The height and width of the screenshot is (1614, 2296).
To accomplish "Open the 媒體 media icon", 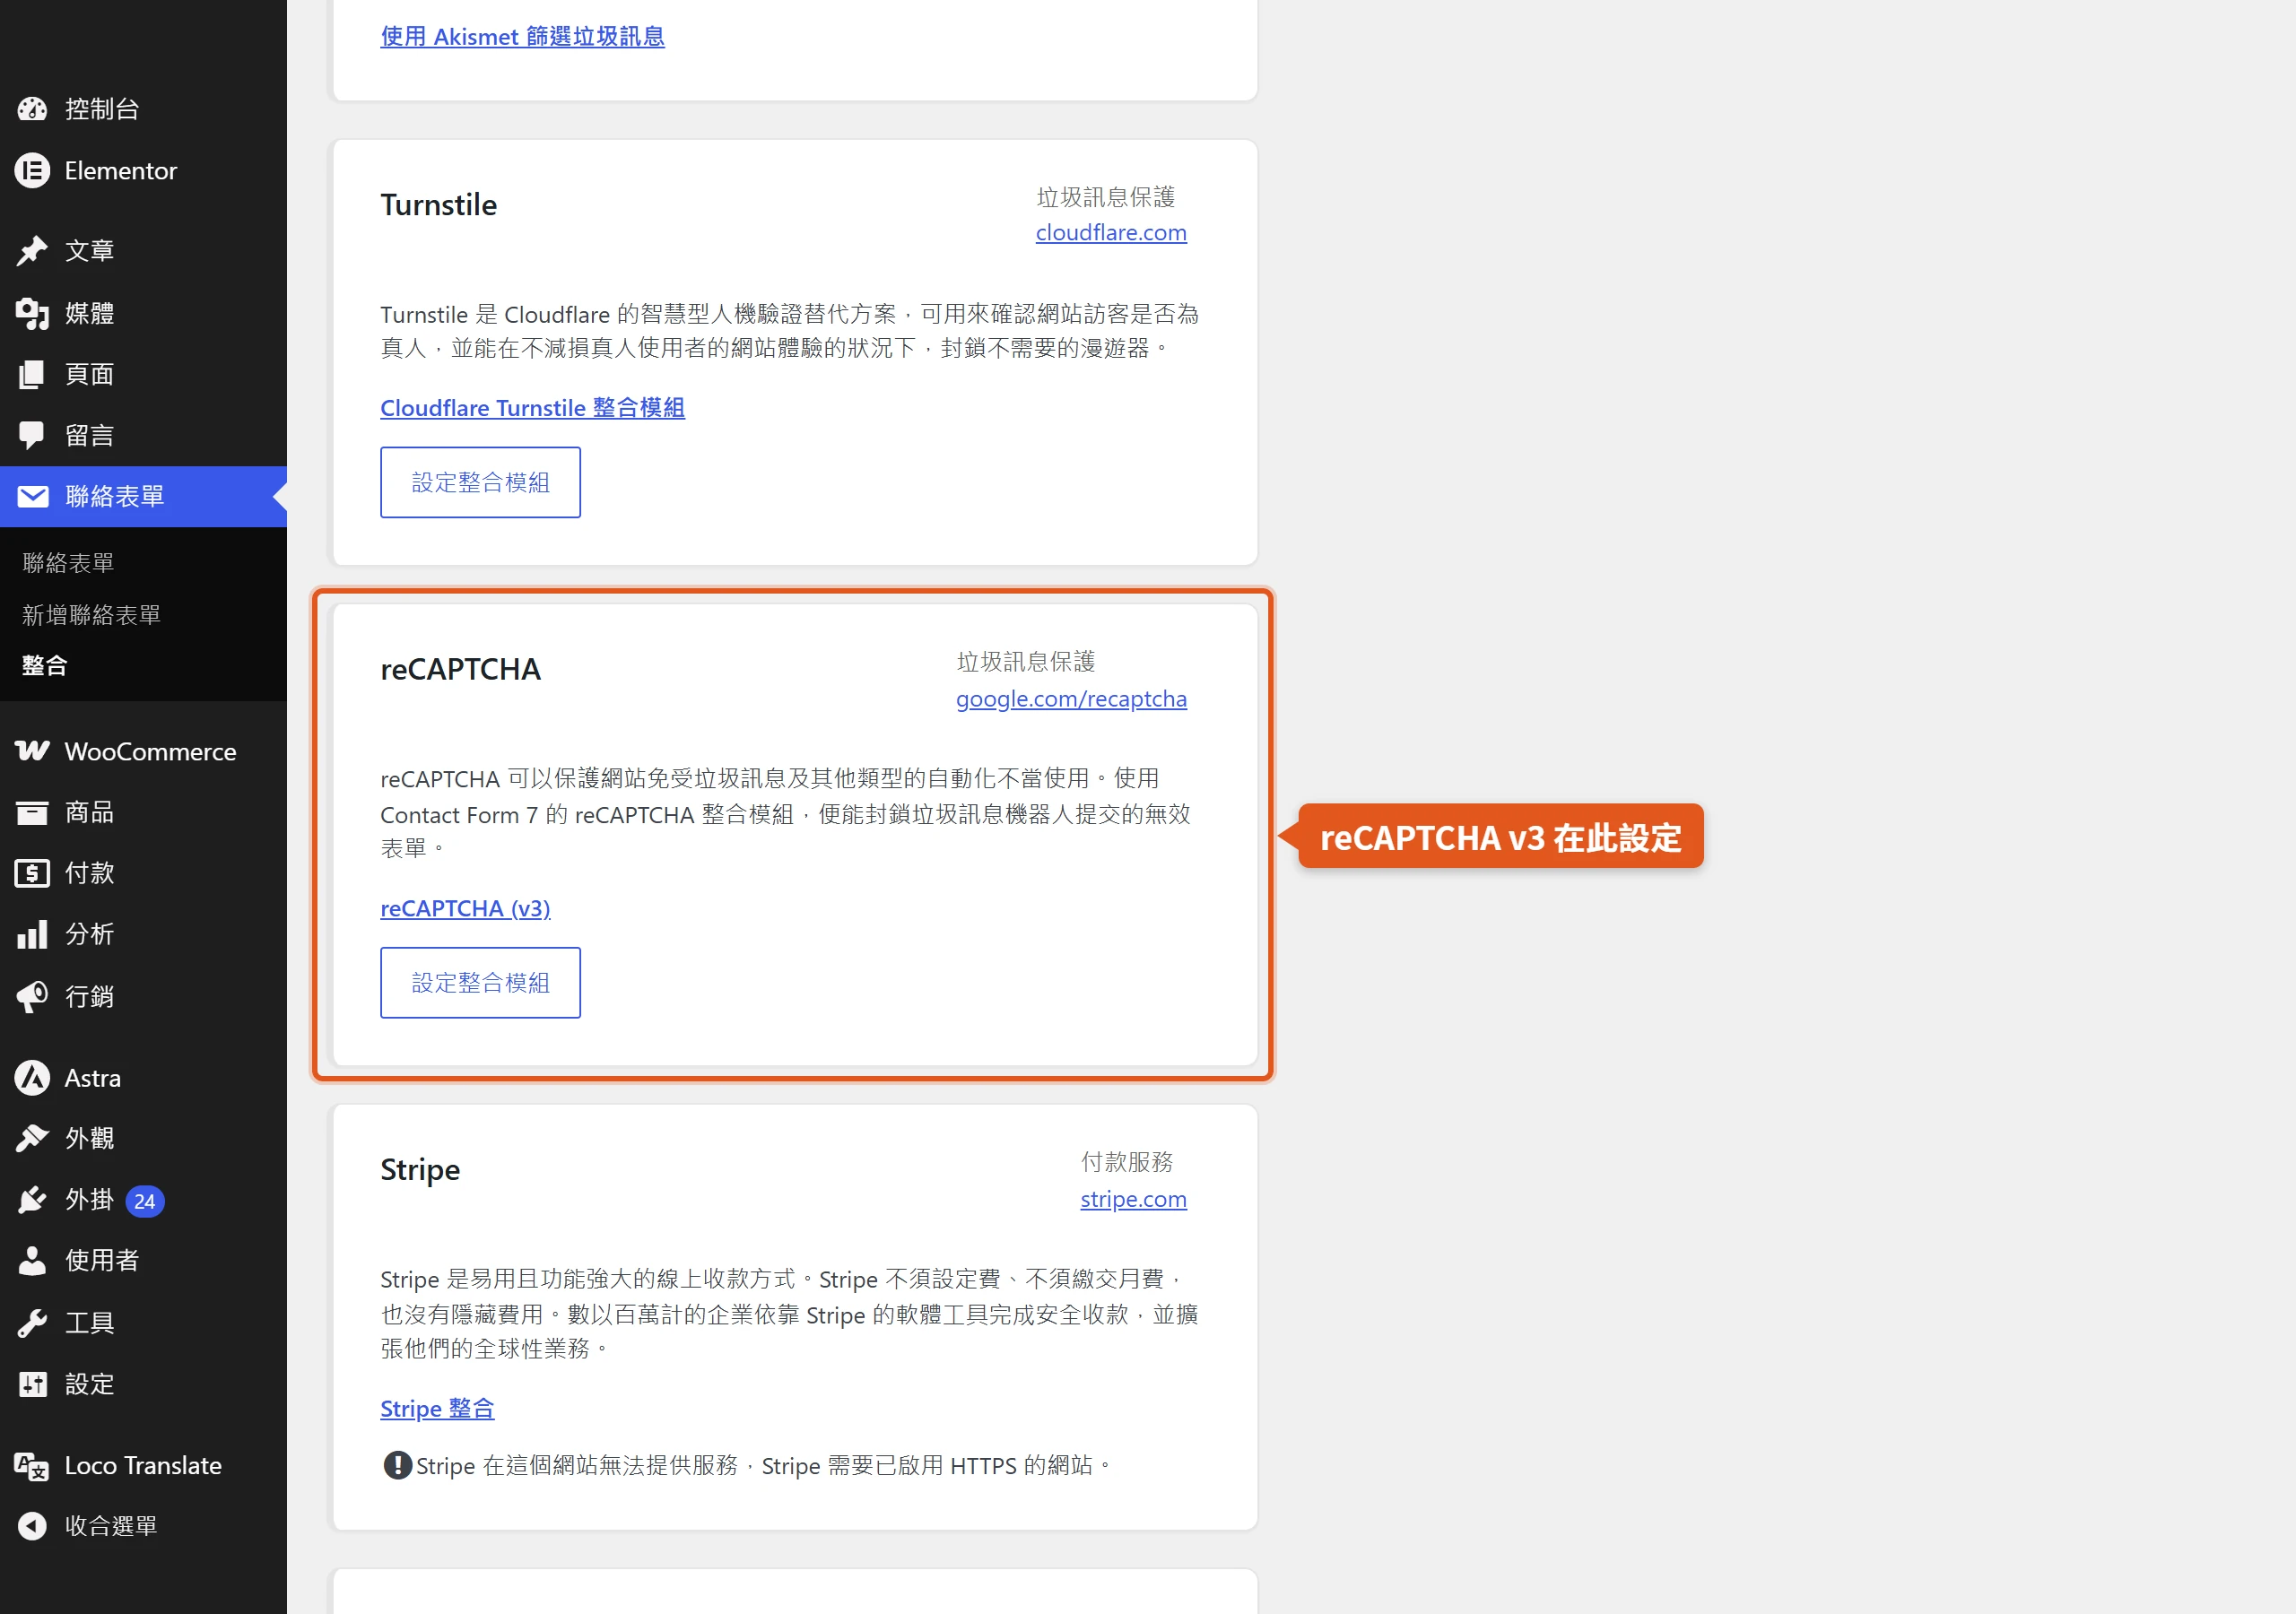I will pyautogui.click(x=32, y=313).
